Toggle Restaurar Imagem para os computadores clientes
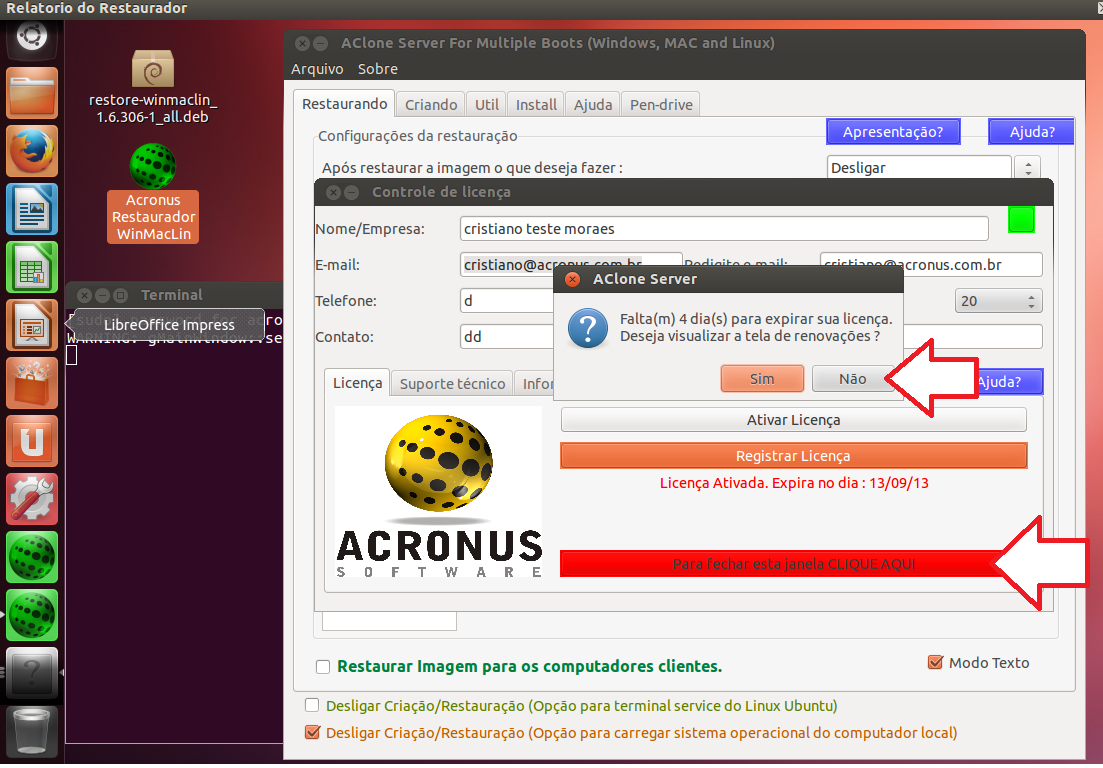This screenshot has height=768, width=1103. click(323, 667)
